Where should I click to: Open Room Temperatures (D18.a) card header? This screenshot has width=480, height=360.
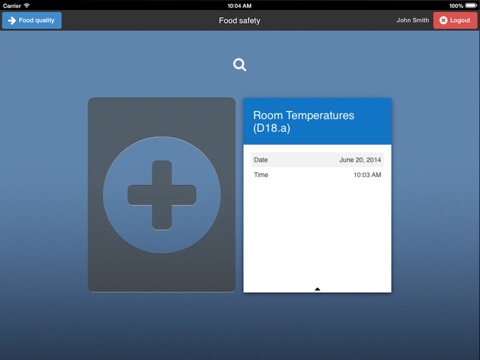point(317,121)
